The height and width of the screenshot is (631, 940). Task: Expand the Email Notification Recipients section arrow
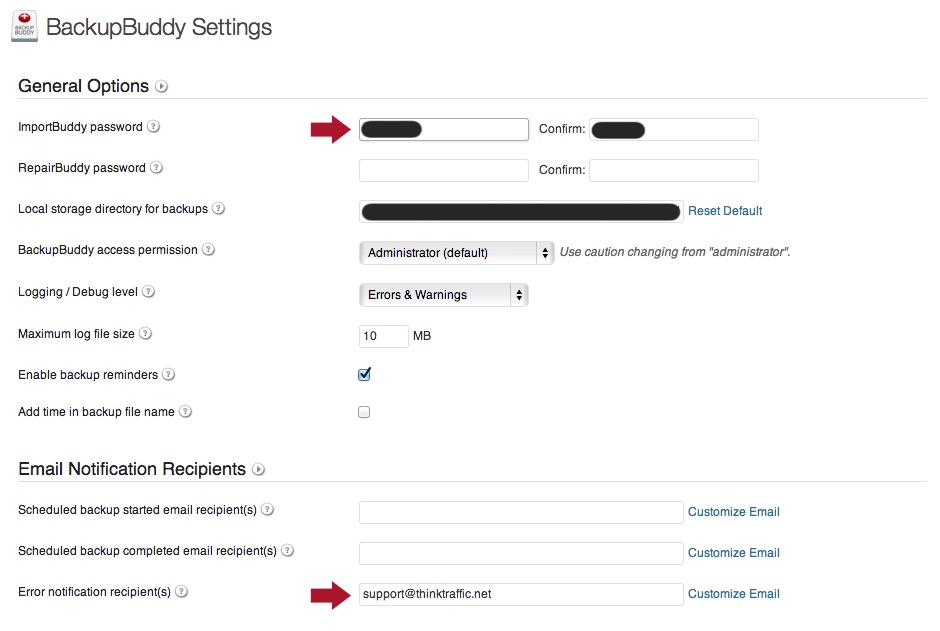[258, 469]
